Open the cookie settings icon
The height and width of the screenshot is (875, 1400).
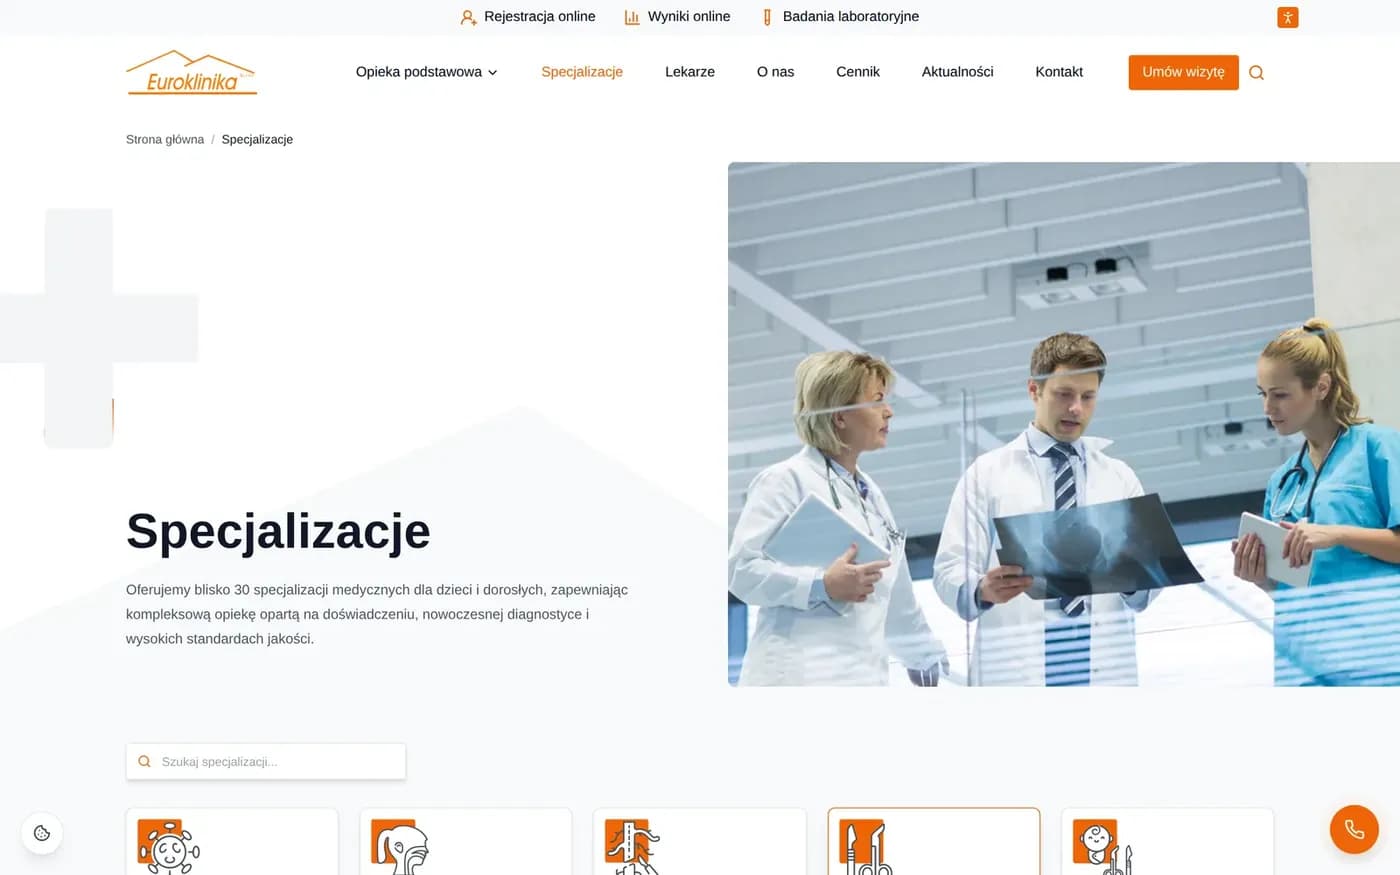tap(42, 833)
